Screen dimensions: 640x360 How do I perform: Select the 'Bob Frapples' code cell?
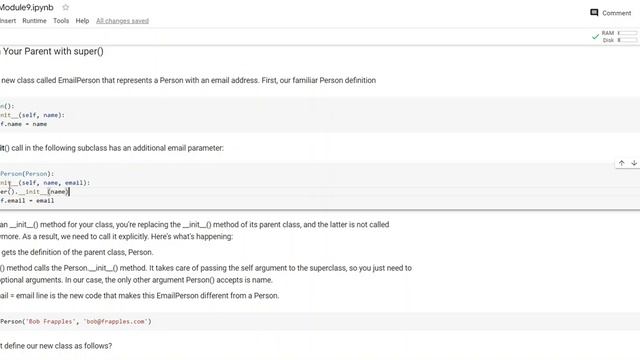[x=320, y=322]
